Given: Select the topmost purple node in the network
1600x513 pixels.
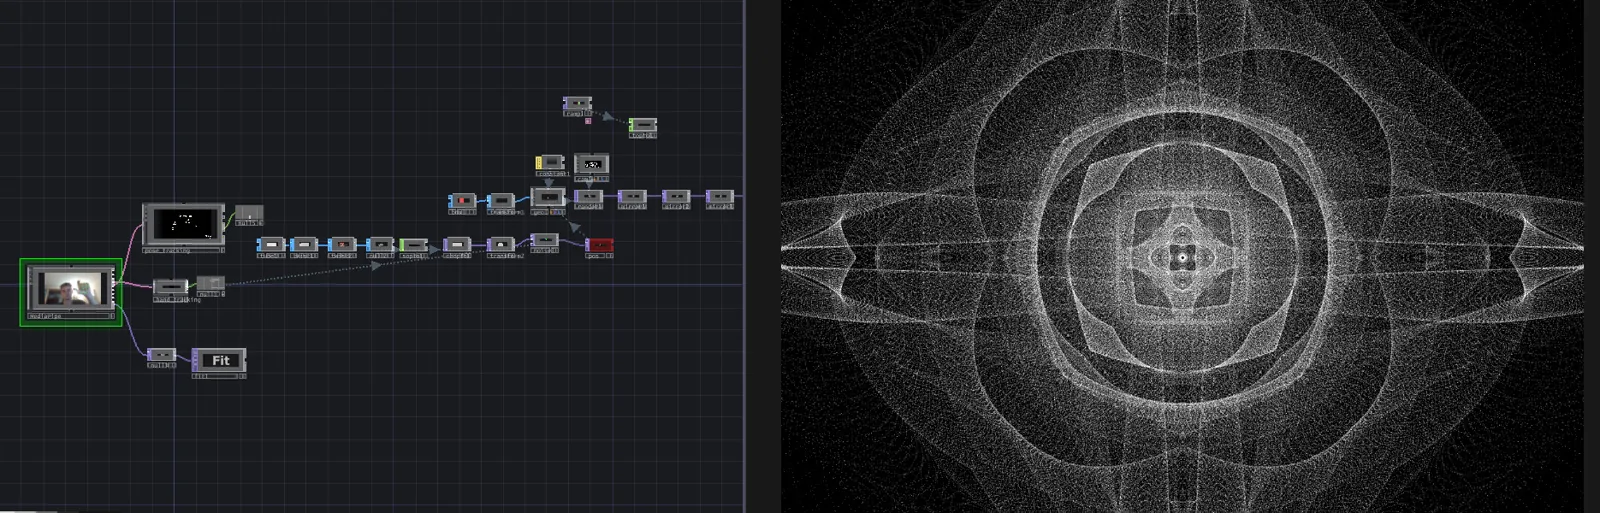Looking at the screenshot, I should (577, 105).
